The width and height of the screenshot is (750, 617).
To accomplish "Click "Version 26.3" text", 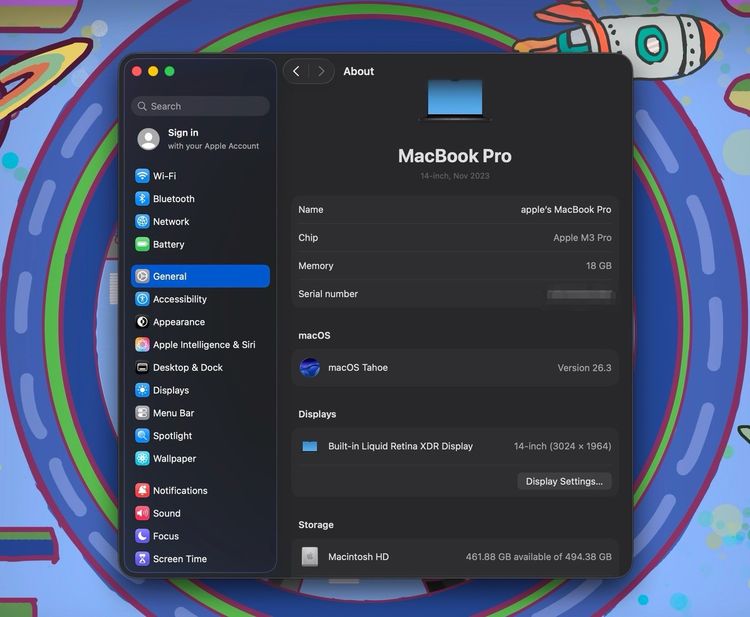I will (x=584, y=368).
